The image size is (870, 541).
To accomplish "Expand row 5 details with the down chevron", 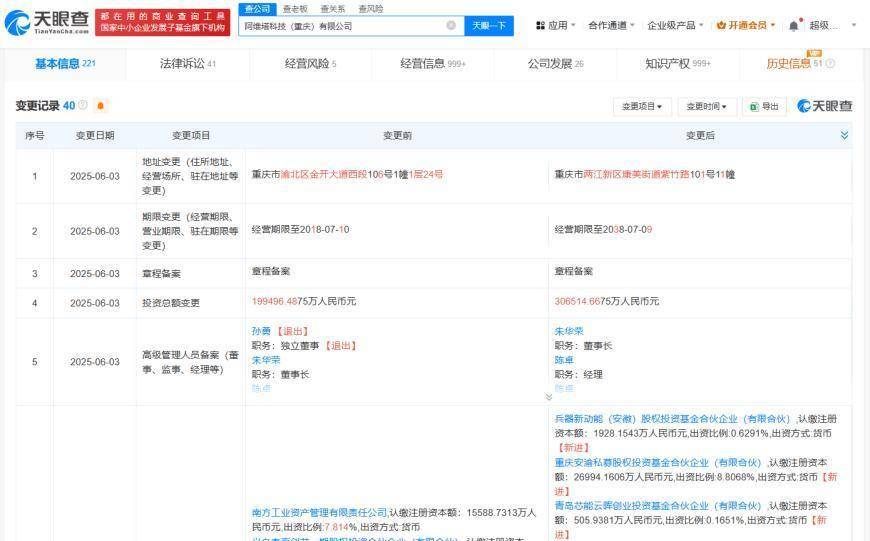I will click(x=548, y=397).
